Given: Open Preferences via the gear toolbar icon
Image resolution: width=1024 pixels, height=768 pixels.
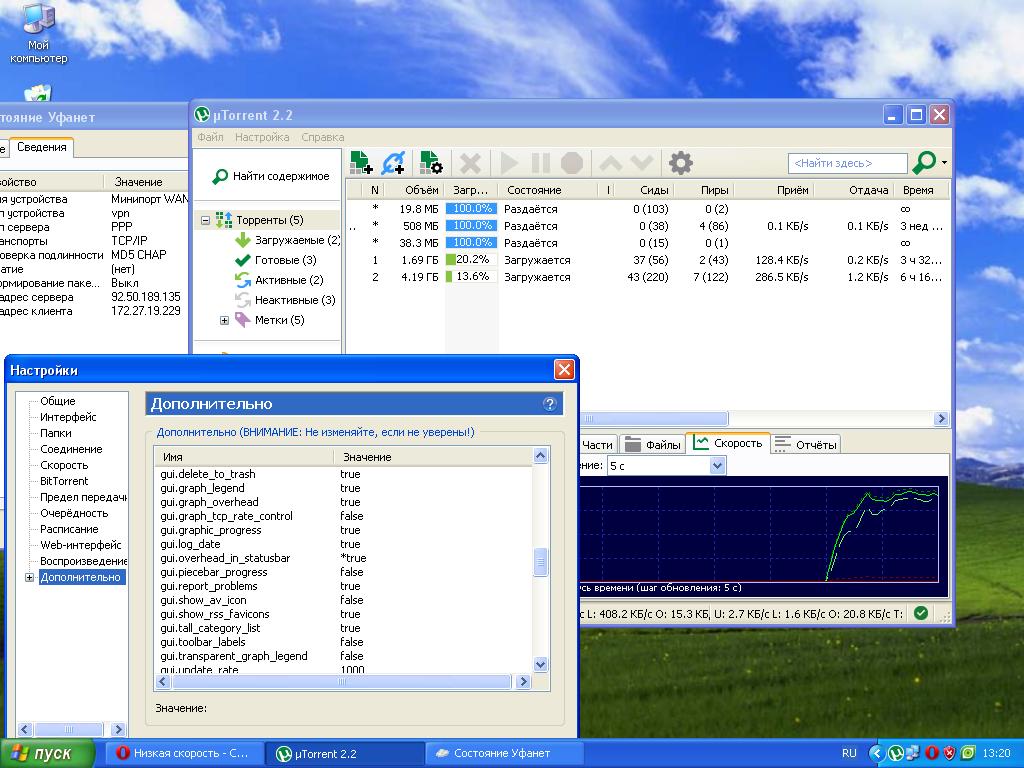Looking at the screenshot, I should 680,163.
